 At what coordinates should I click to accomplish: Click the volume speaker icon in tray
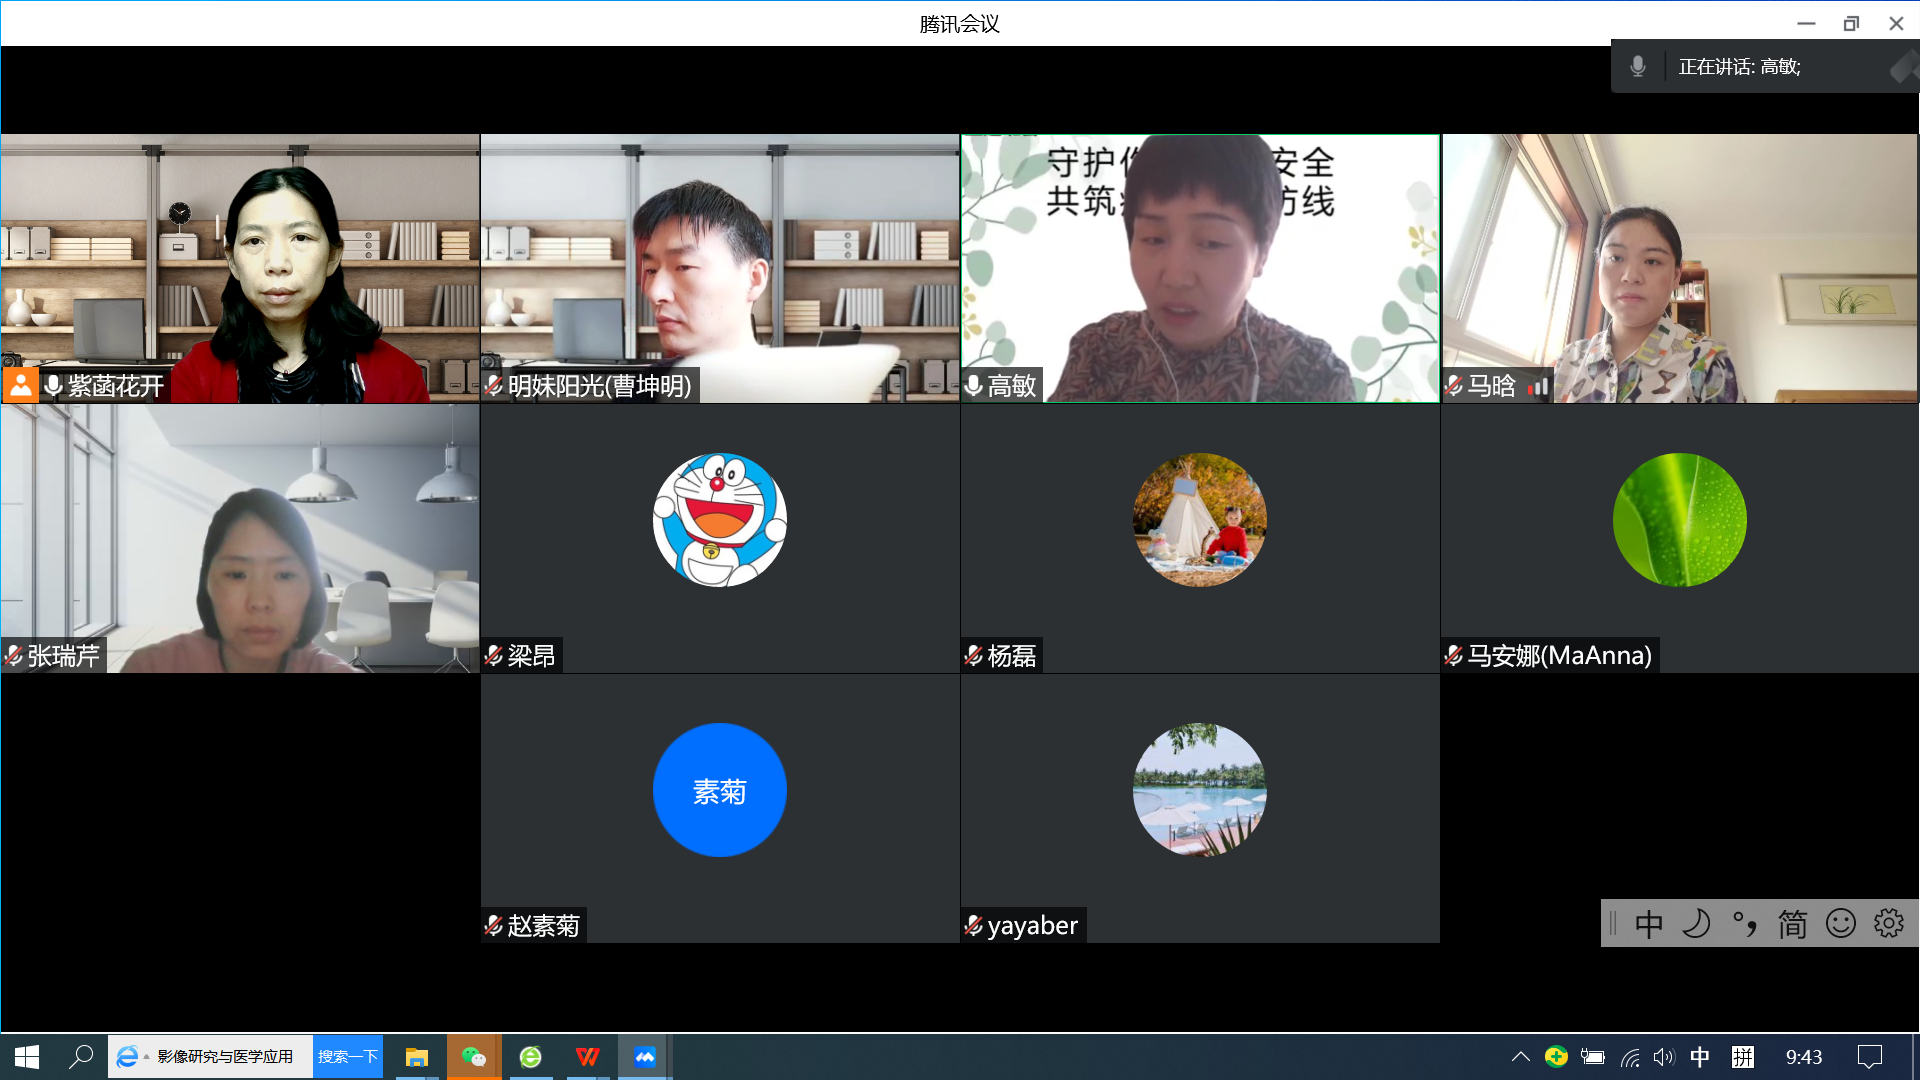(1663, 1057)
